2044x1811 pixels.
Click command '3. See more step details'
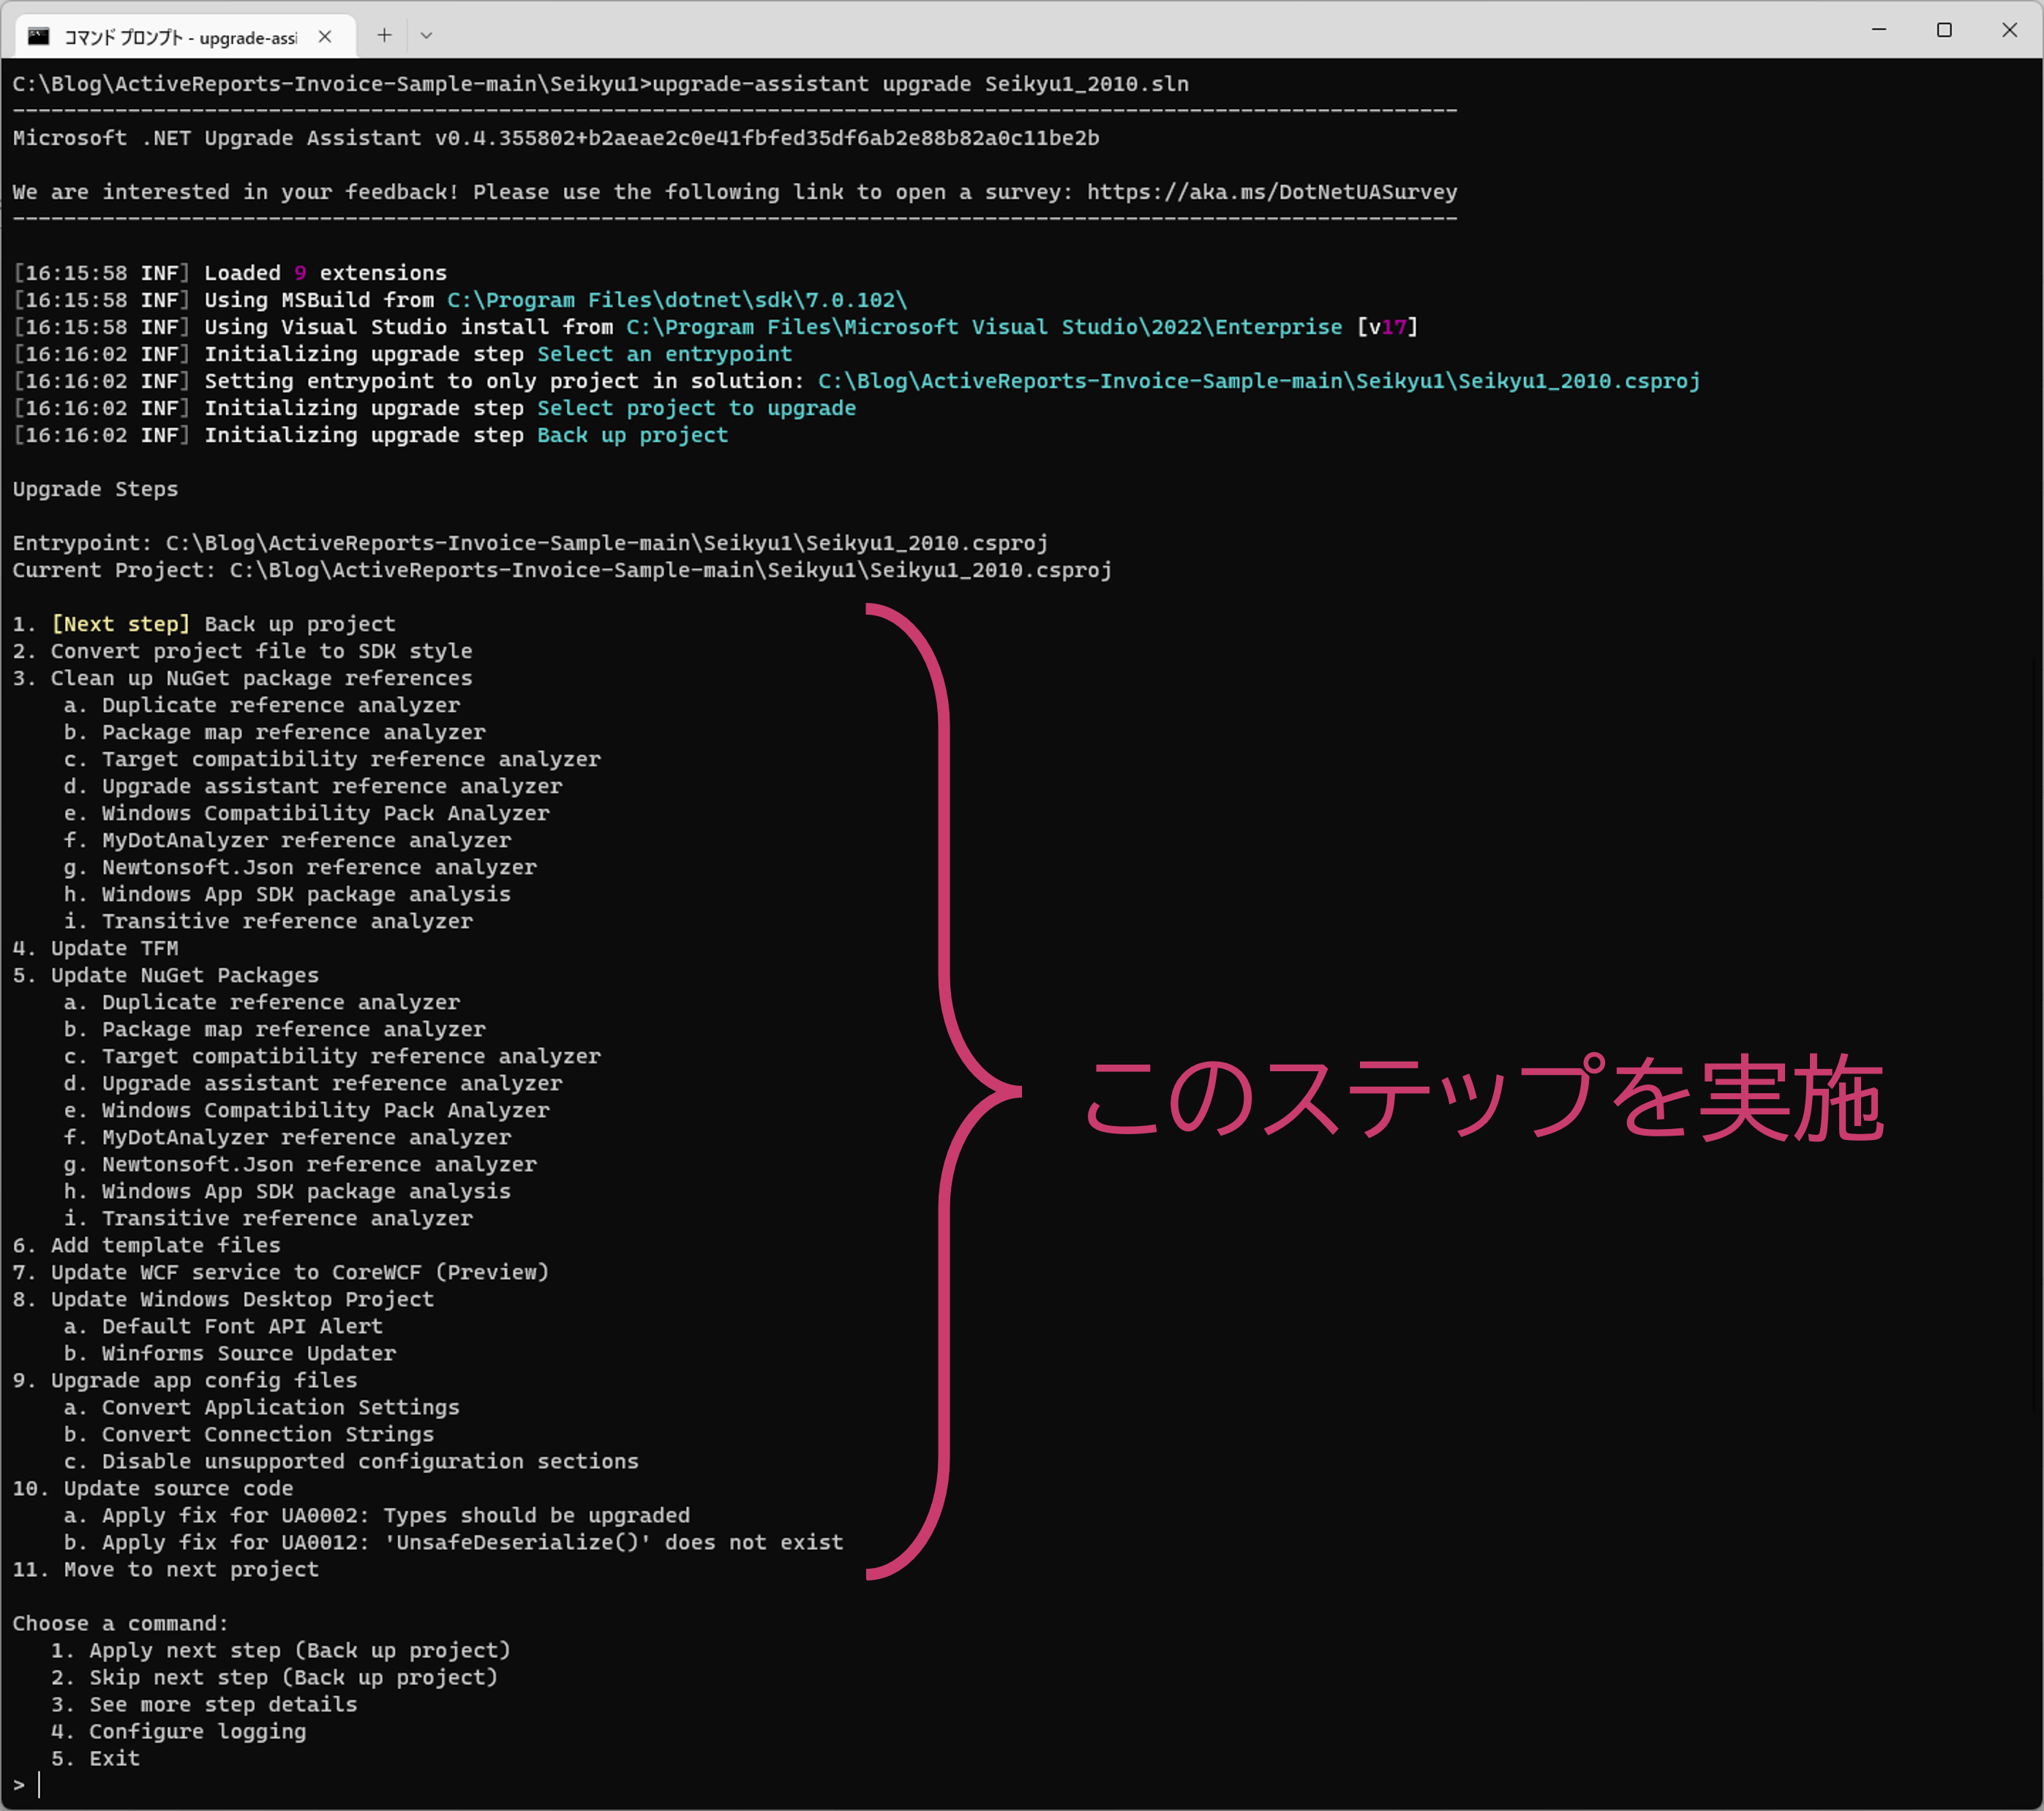tap(204, 1704)
